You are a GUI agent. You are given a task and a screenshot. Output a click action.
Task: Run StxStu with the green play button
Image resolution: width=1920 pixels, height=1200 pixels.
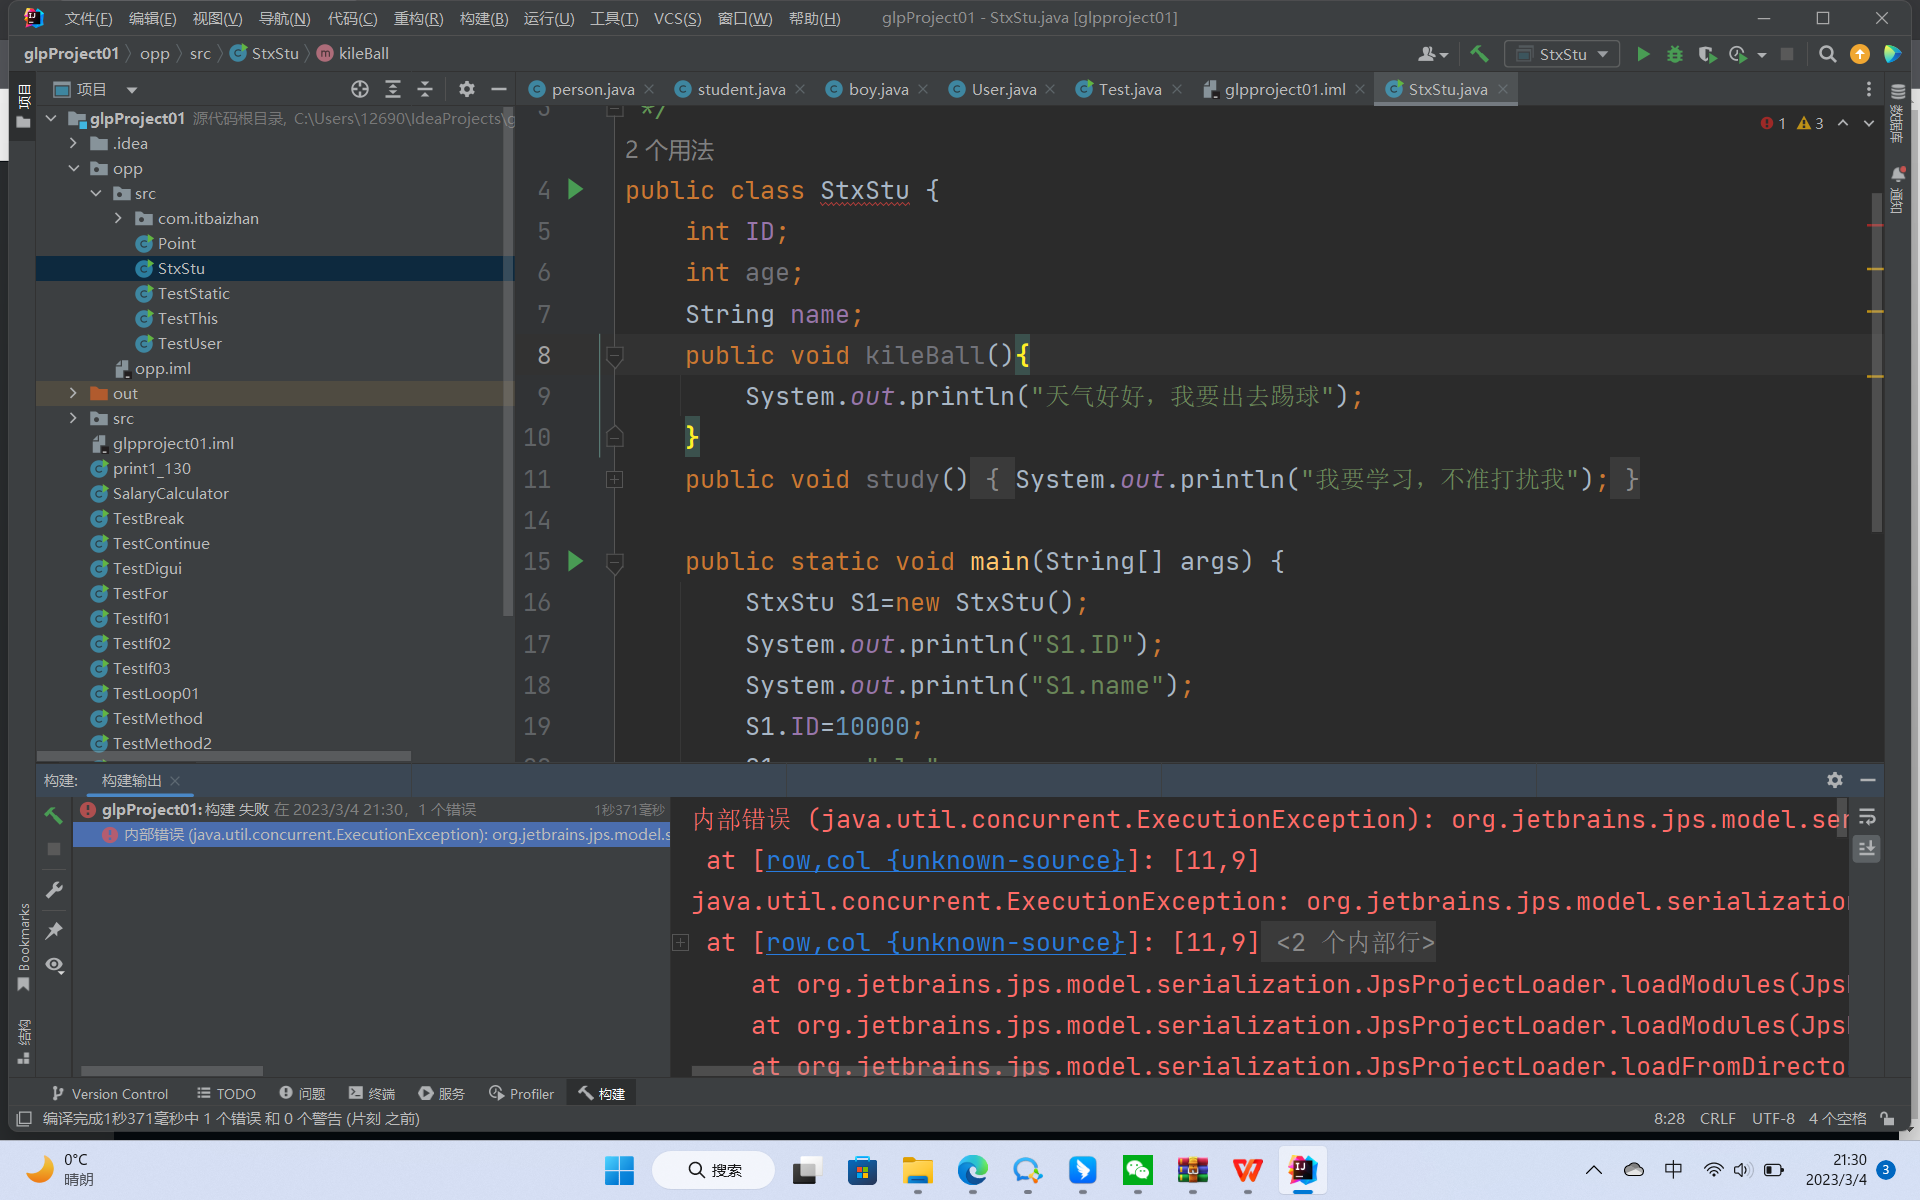point(1642,54)
